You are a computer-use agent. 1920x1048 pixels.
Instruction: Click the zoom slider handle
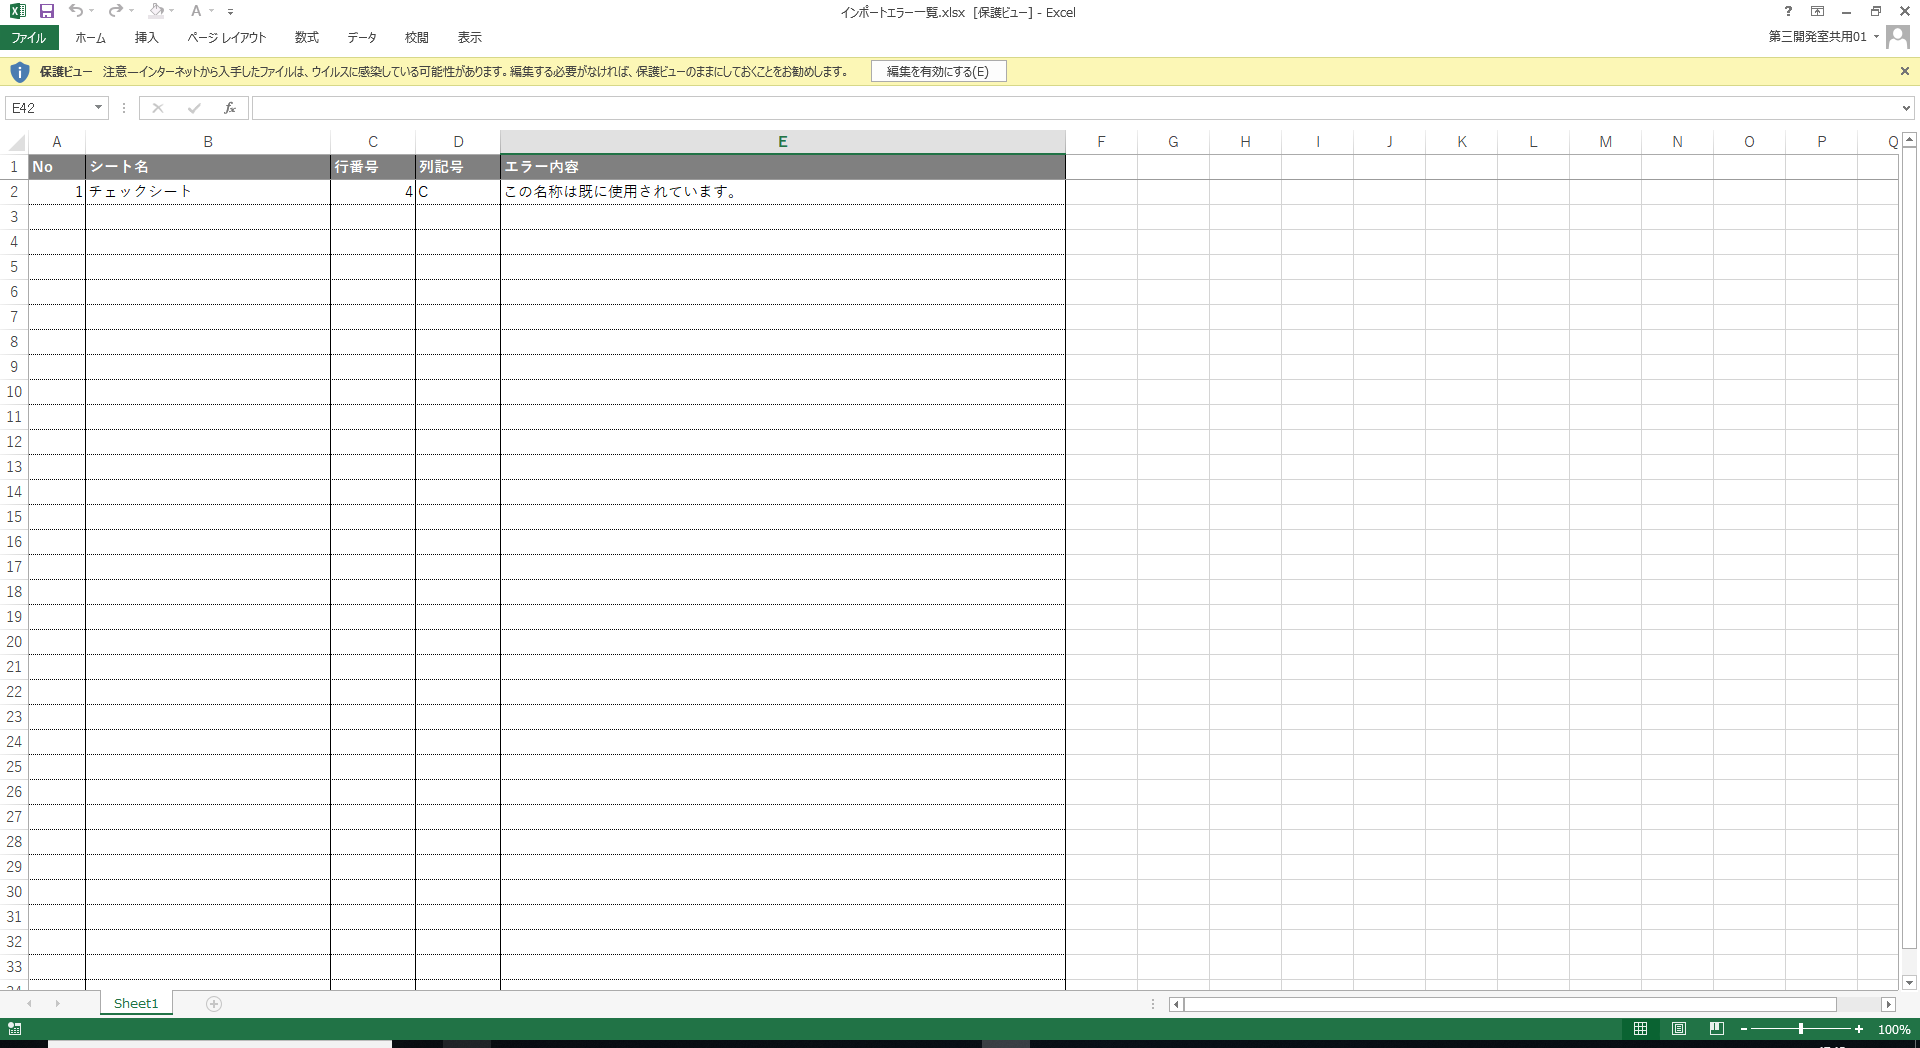click(x=1801, y=1029)
